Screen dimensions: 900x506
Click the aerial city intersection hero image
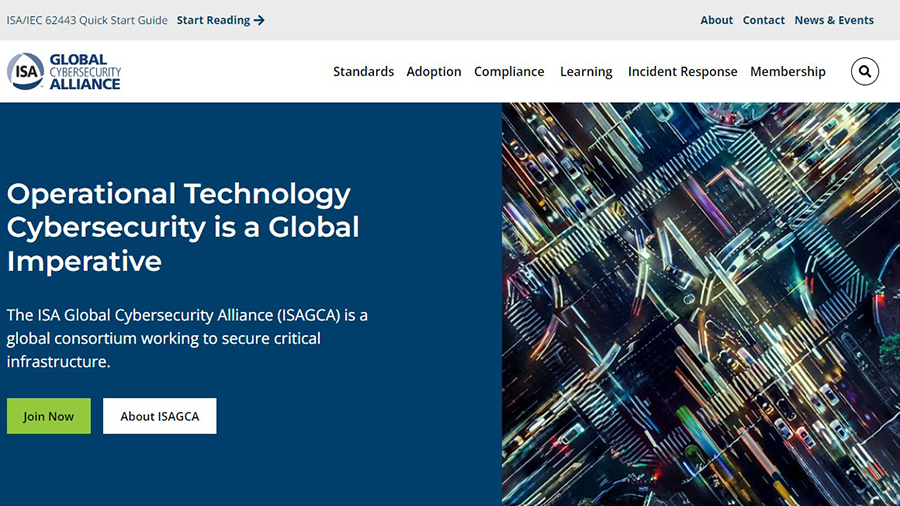pyautogui.click(x=701, y=304)
